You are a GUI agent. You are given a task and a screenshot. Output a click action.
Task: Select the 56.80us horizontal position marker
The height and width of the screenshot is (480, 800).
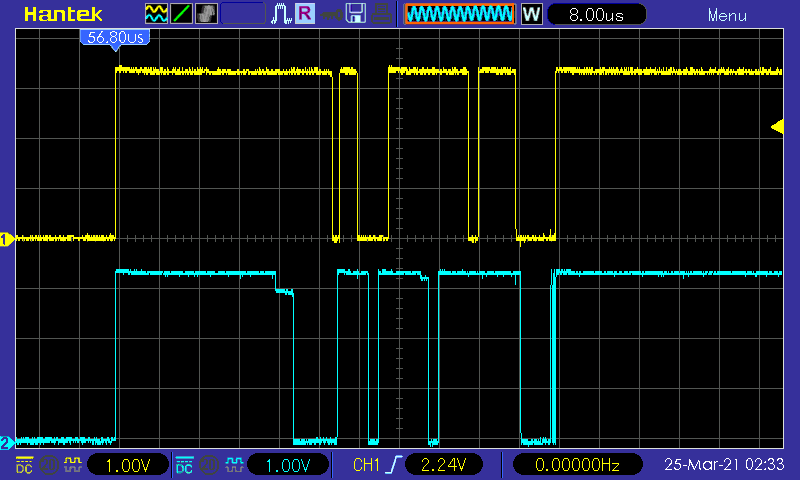point(115,39)
